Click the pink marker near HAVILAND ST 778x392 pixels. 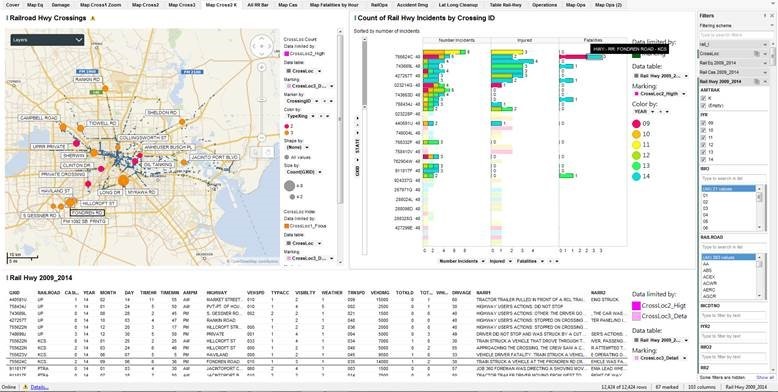pos(88,184)
